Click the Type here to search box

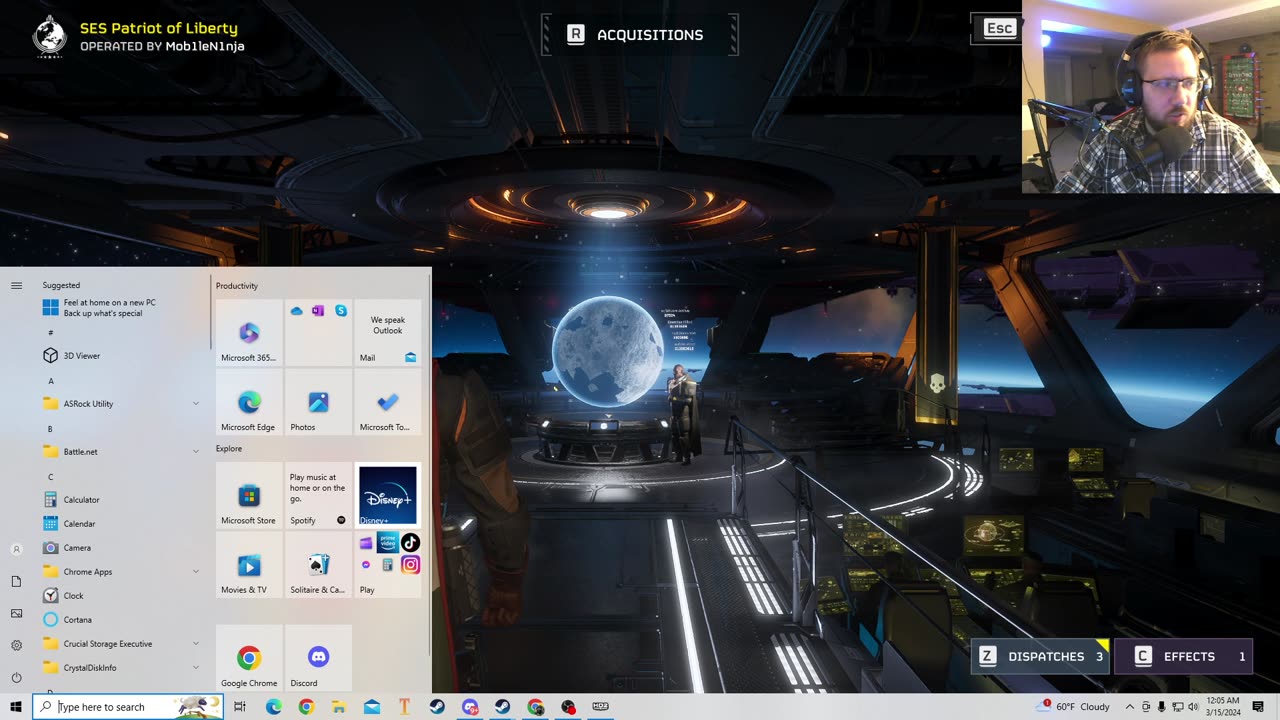click(128, 707)
